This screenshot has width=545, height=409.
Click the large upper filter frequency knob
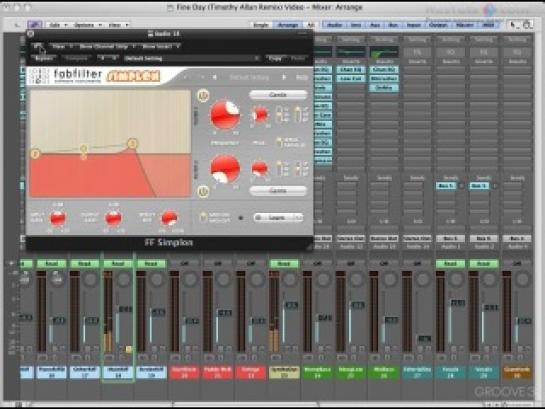pyautogui.click(x=225, y=115)
